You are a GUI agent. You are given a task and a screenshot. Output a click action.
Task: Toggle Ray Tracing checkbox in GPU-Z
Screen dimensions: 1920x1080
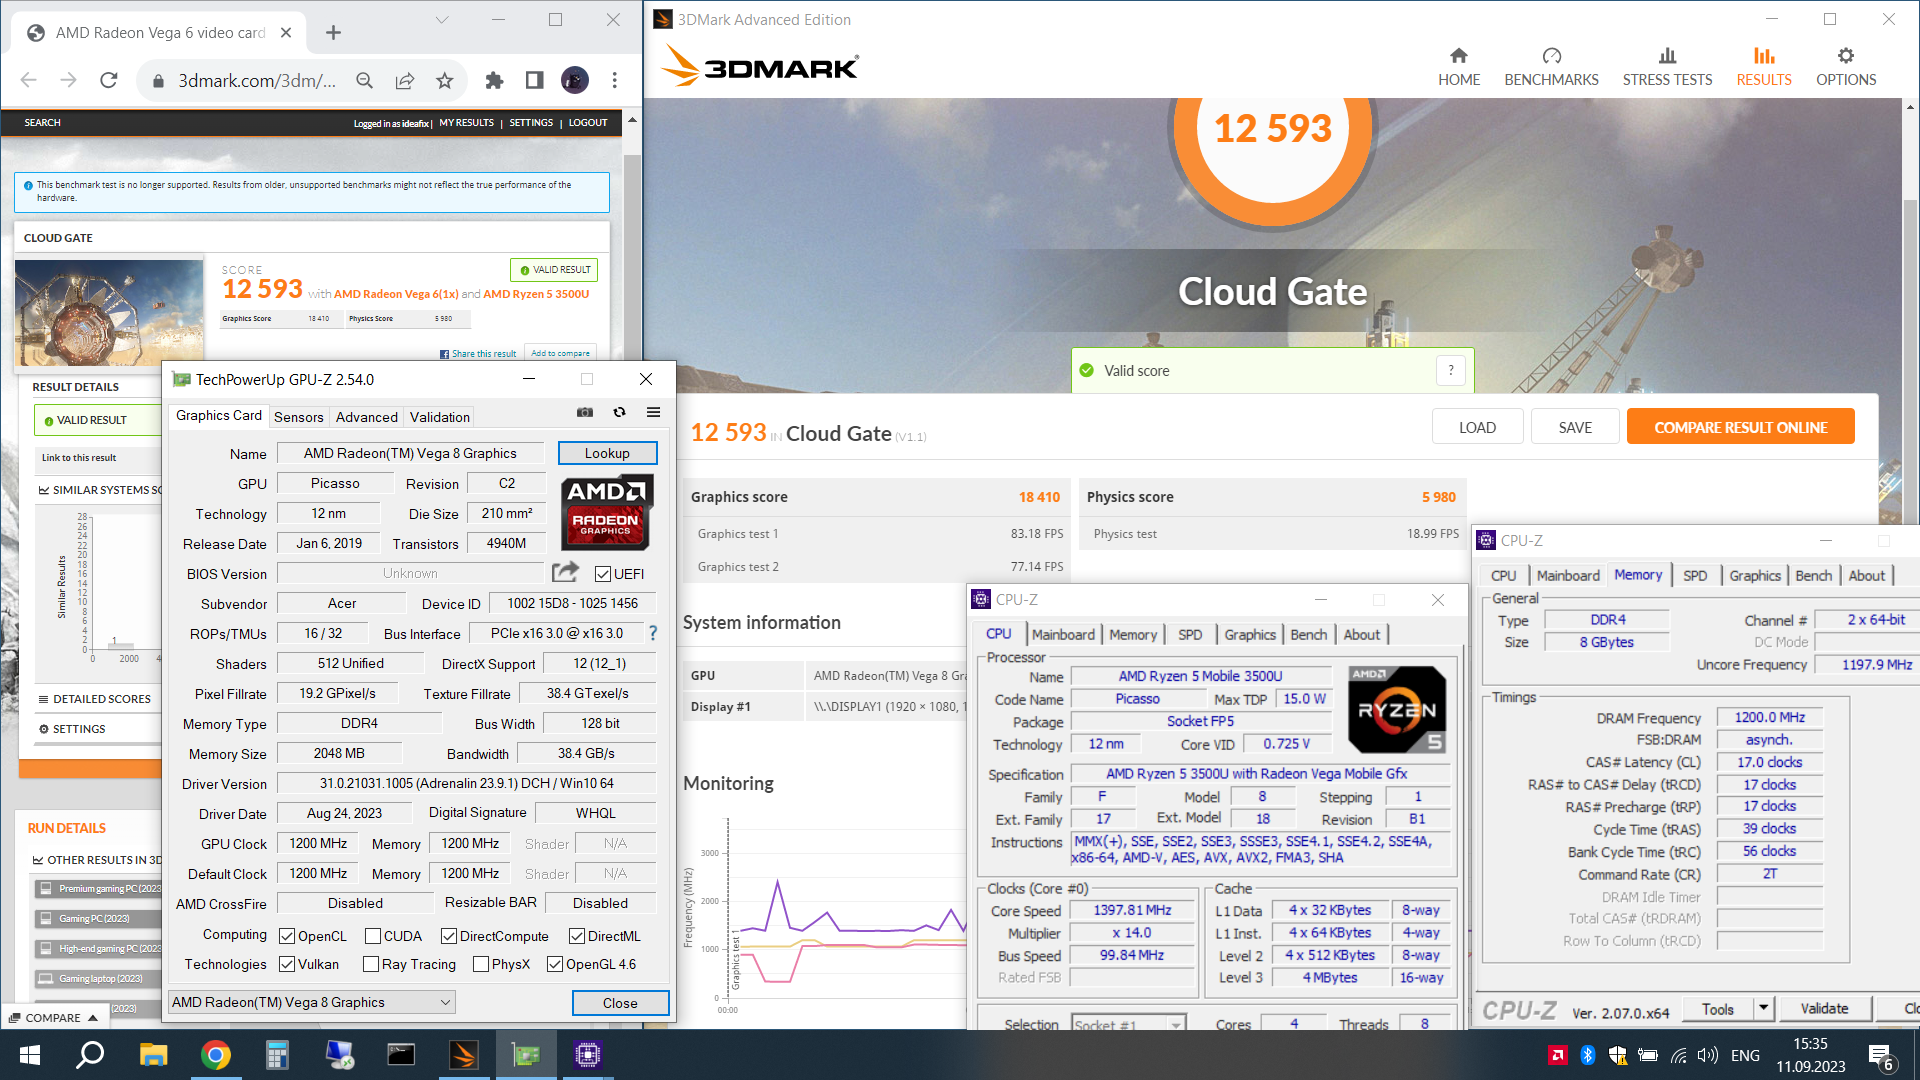[x=371, y=964]
